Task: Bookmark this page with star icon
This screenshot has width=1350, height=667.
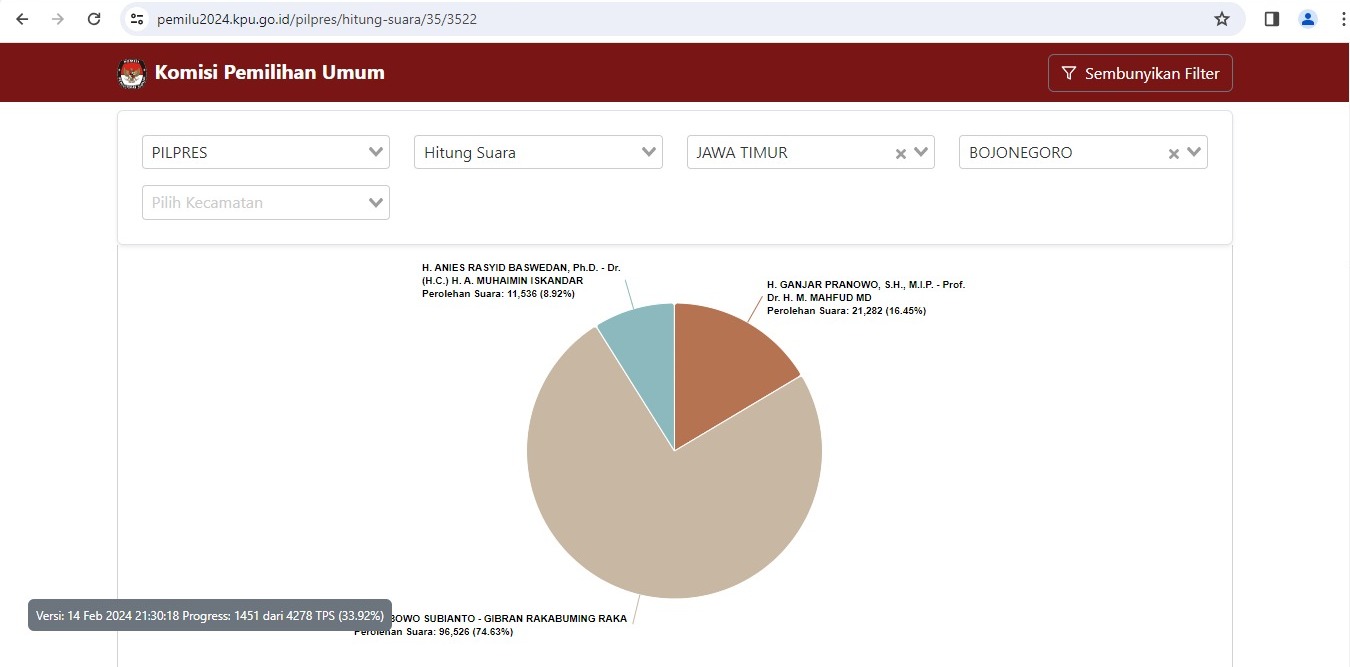Action: coord(1221,19)
